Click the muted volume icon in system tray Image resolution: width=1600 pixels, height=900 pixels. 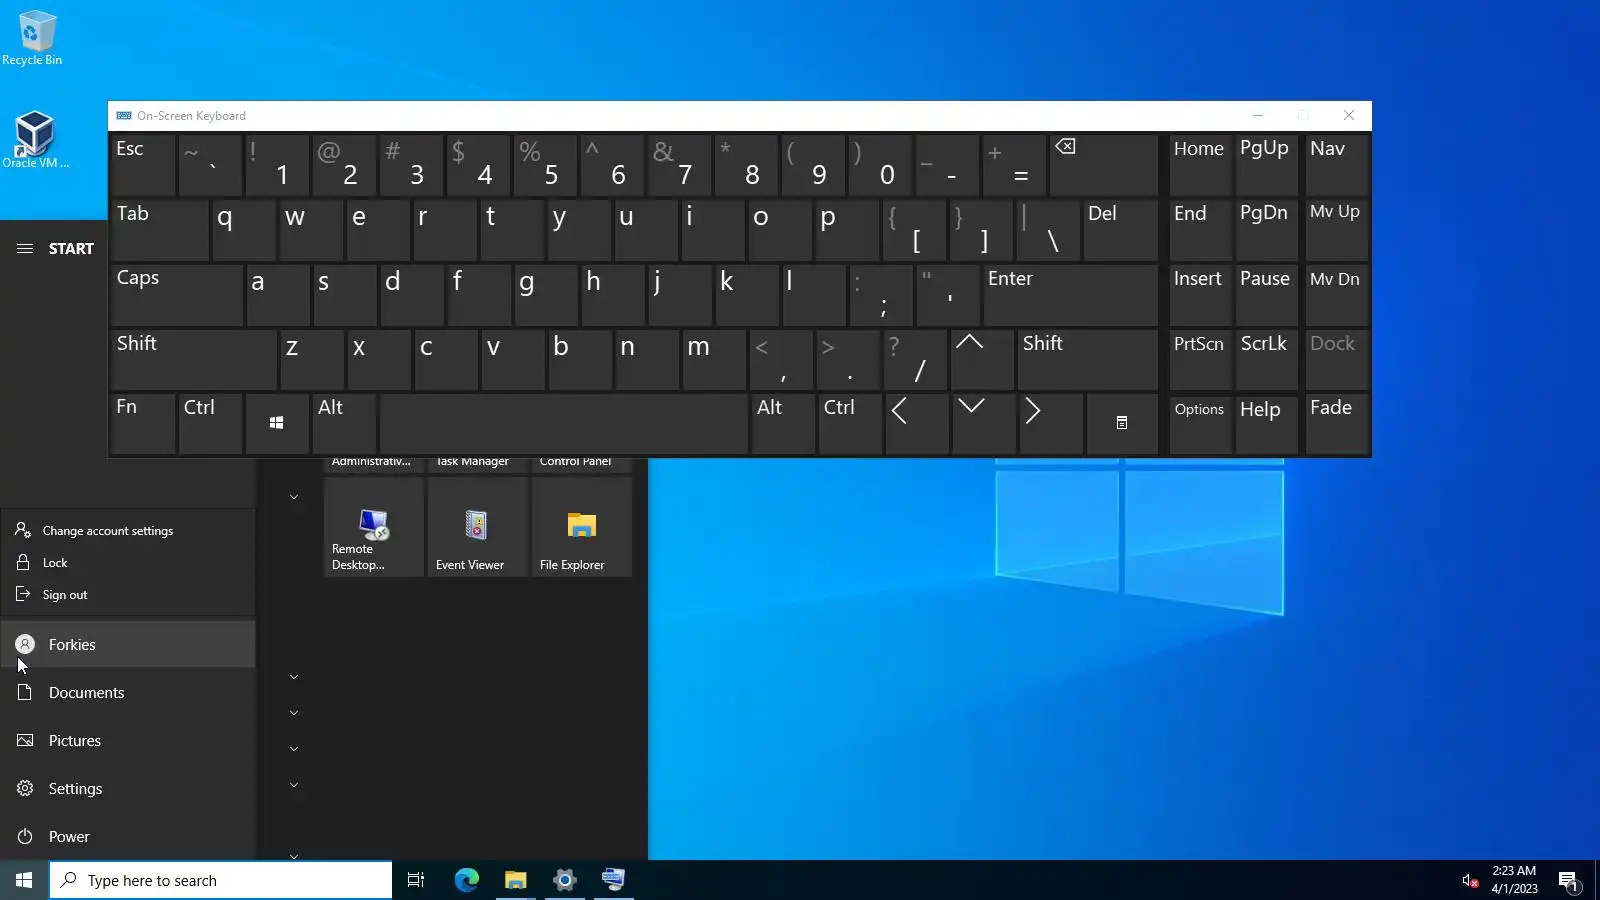coord(1470,880)
